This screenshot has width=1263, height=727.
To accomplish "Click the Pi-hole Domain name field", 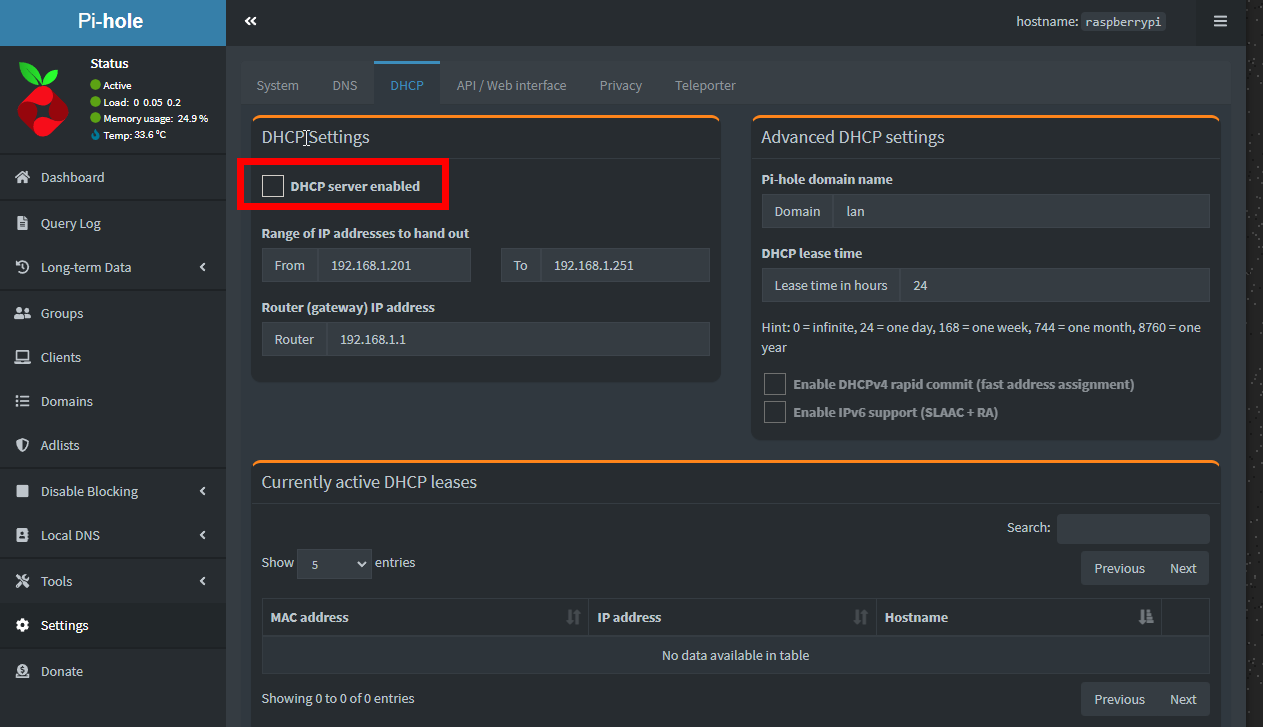I will [x=1021, y=211].
